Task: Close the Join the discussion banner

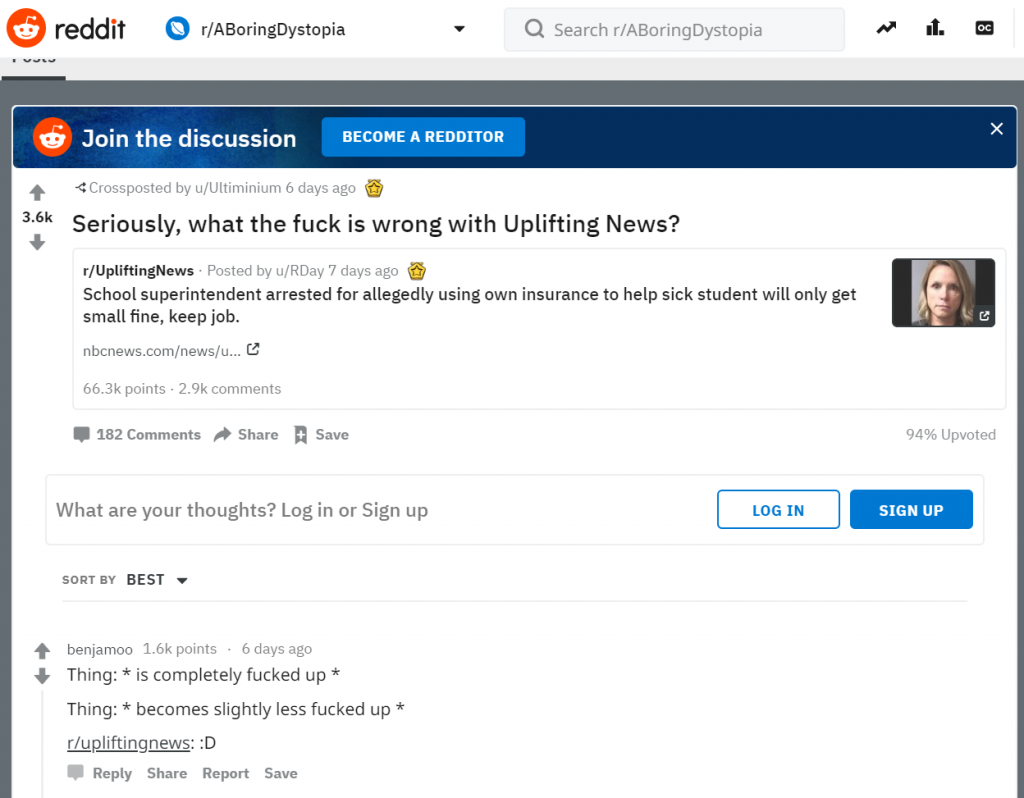Action: tap(997, 129)
